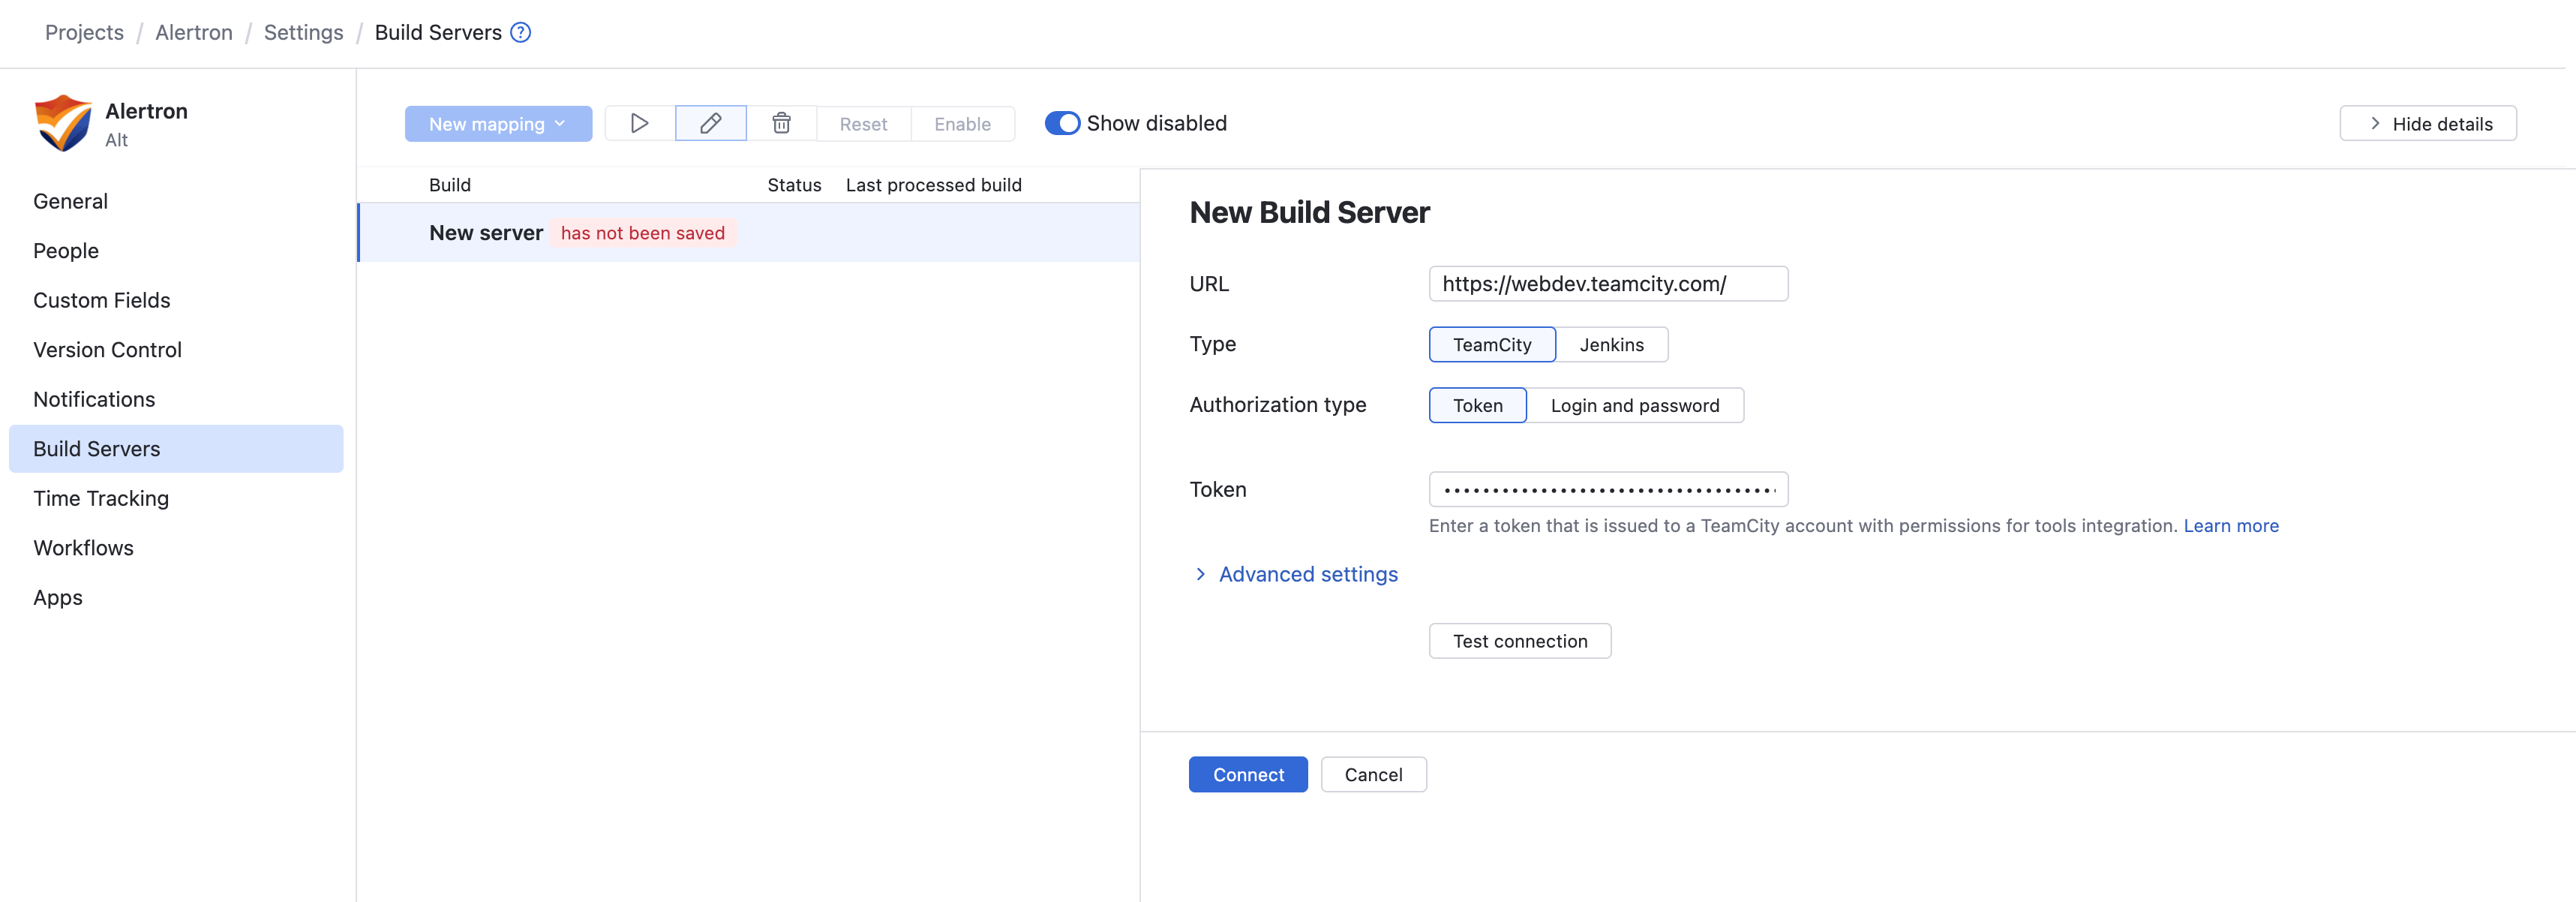This screenshot has width=2576, height=902.
Task: Click the Cancel button
Action: 1373,774
